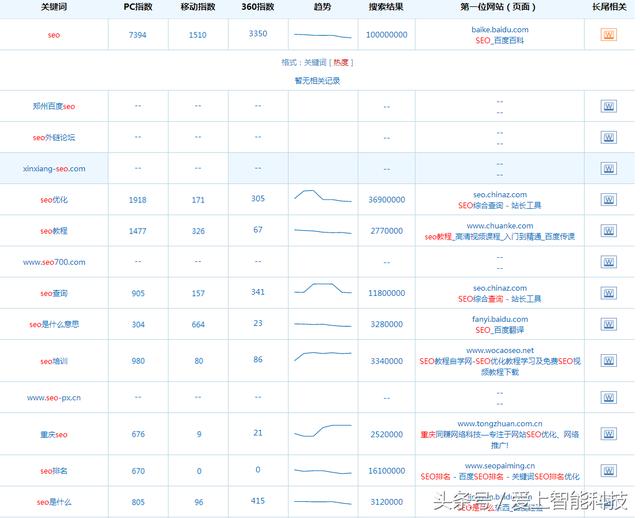Click the 暂无相关记录 message text
Image resolution: width=640 pixels, height=518 pixels.
[317, 81]
